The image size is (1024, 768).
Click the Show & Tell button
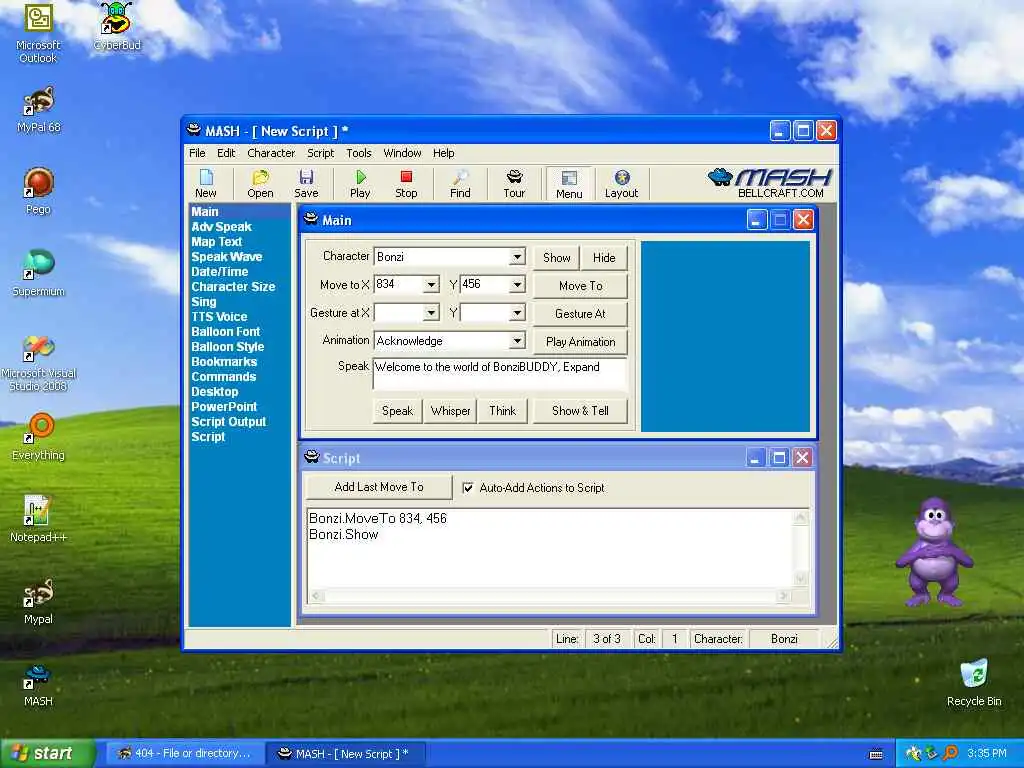pyautogui.click(x=581, y=411)
